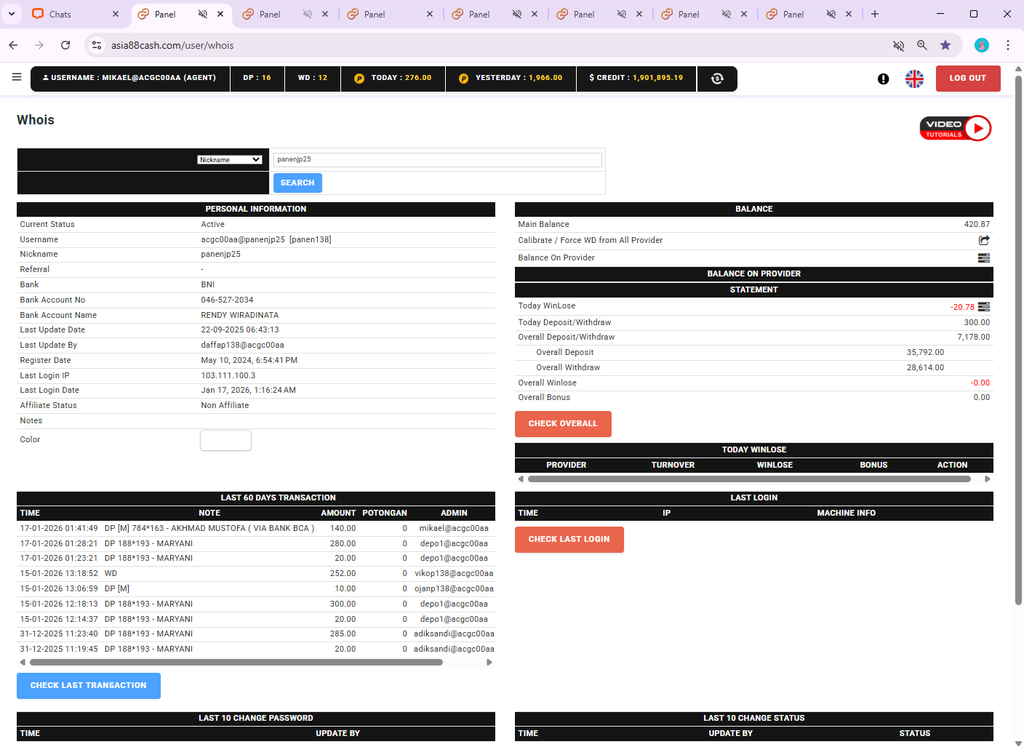1024x747 pixels.
Task: Click the transaction table horizontal scrollbar
Action: 236,662
